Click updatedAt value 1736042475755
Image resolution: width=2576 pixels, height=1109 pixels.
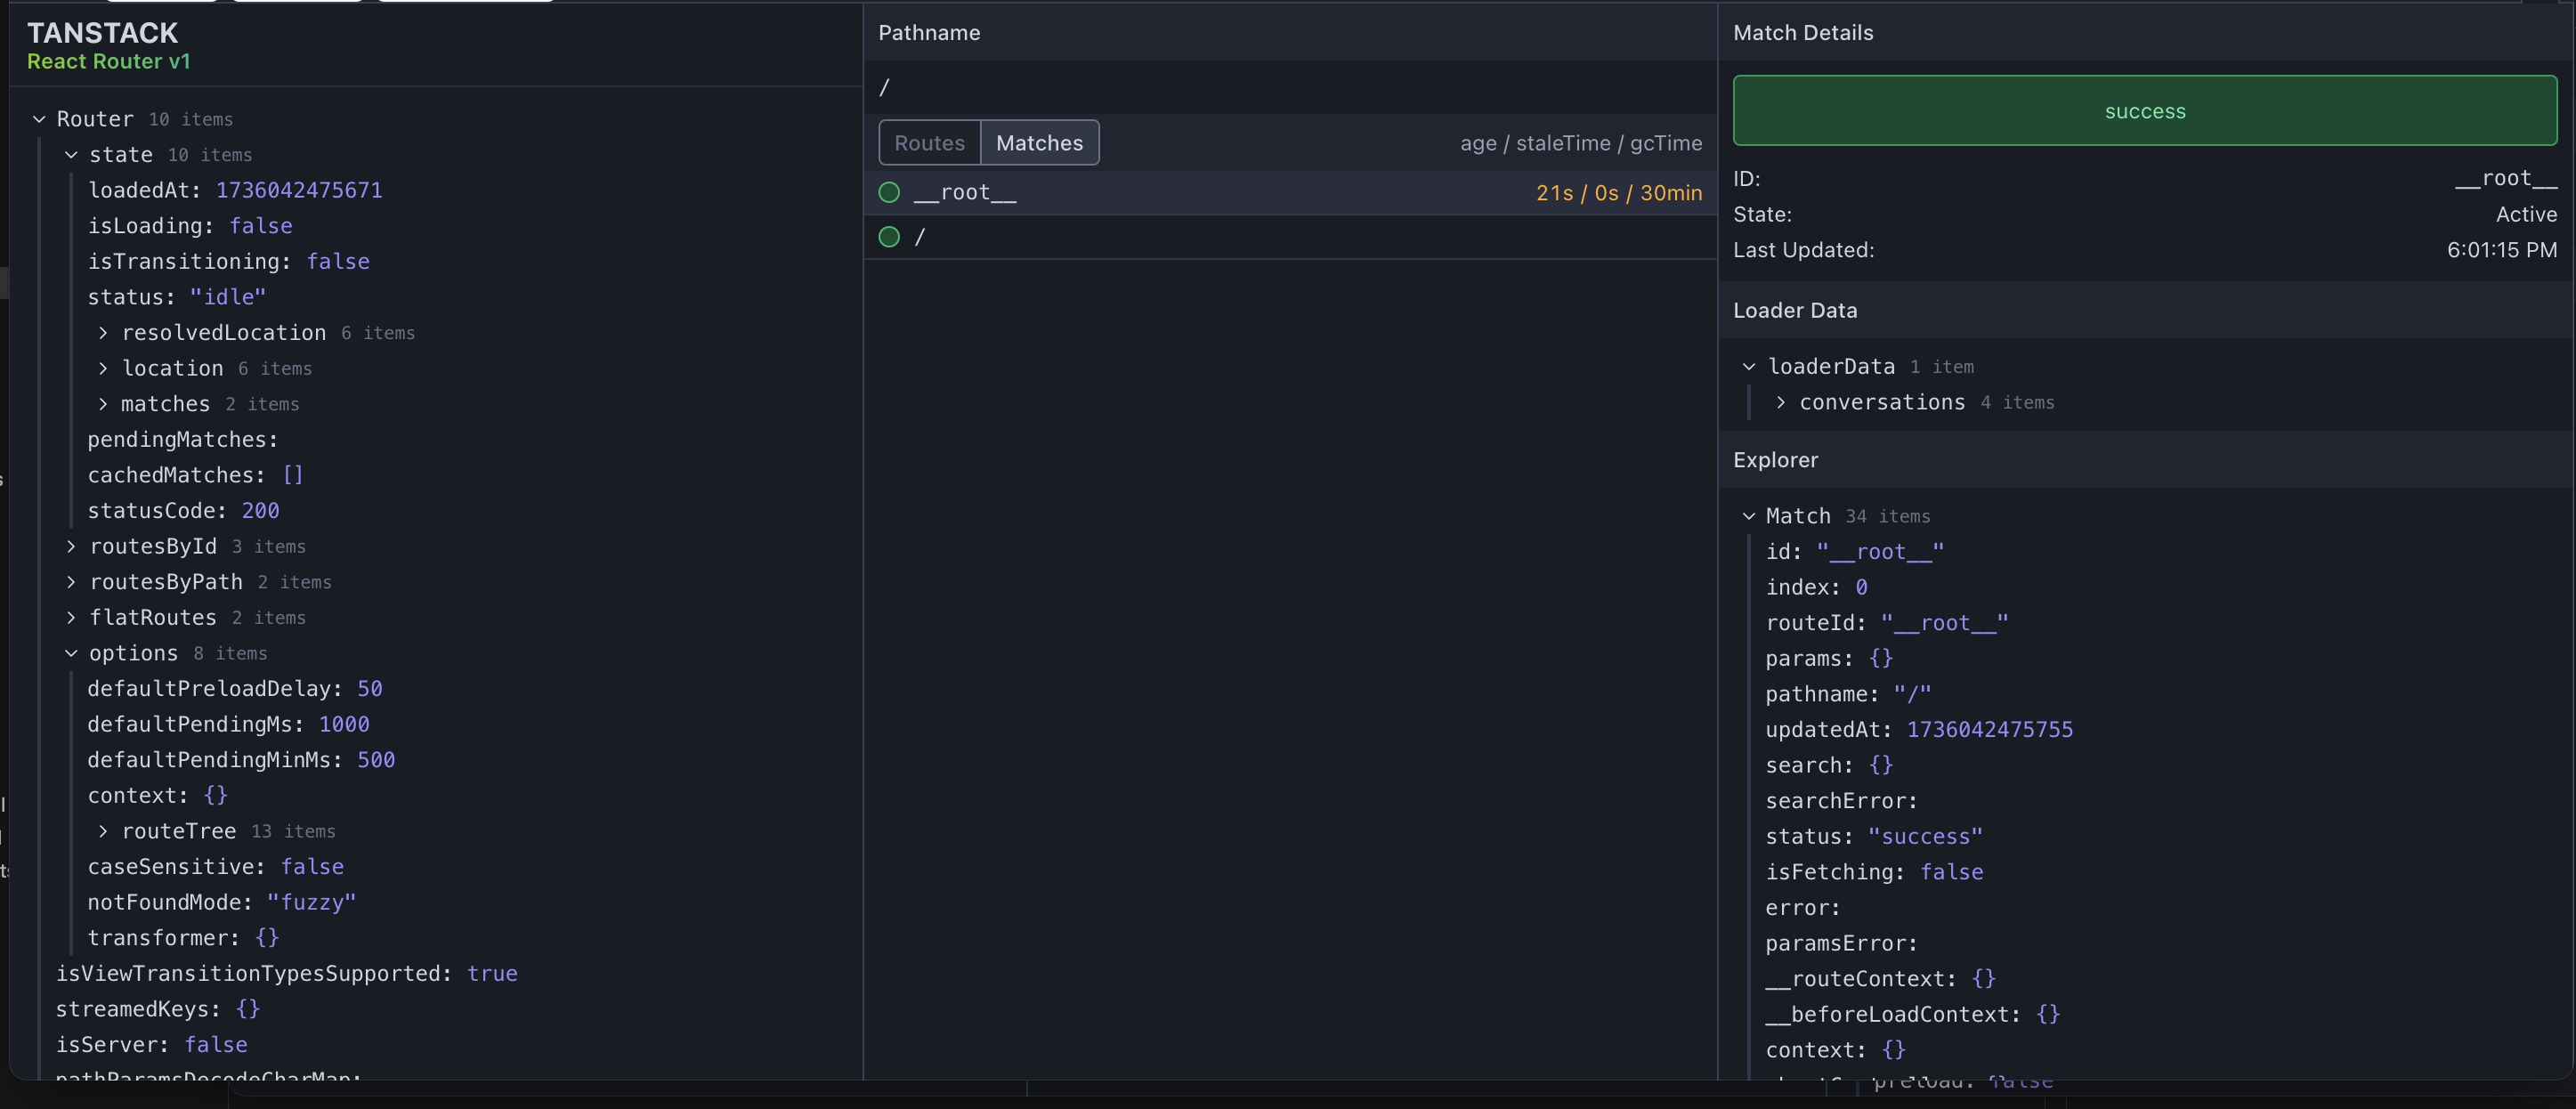[x=1990, y=730]
